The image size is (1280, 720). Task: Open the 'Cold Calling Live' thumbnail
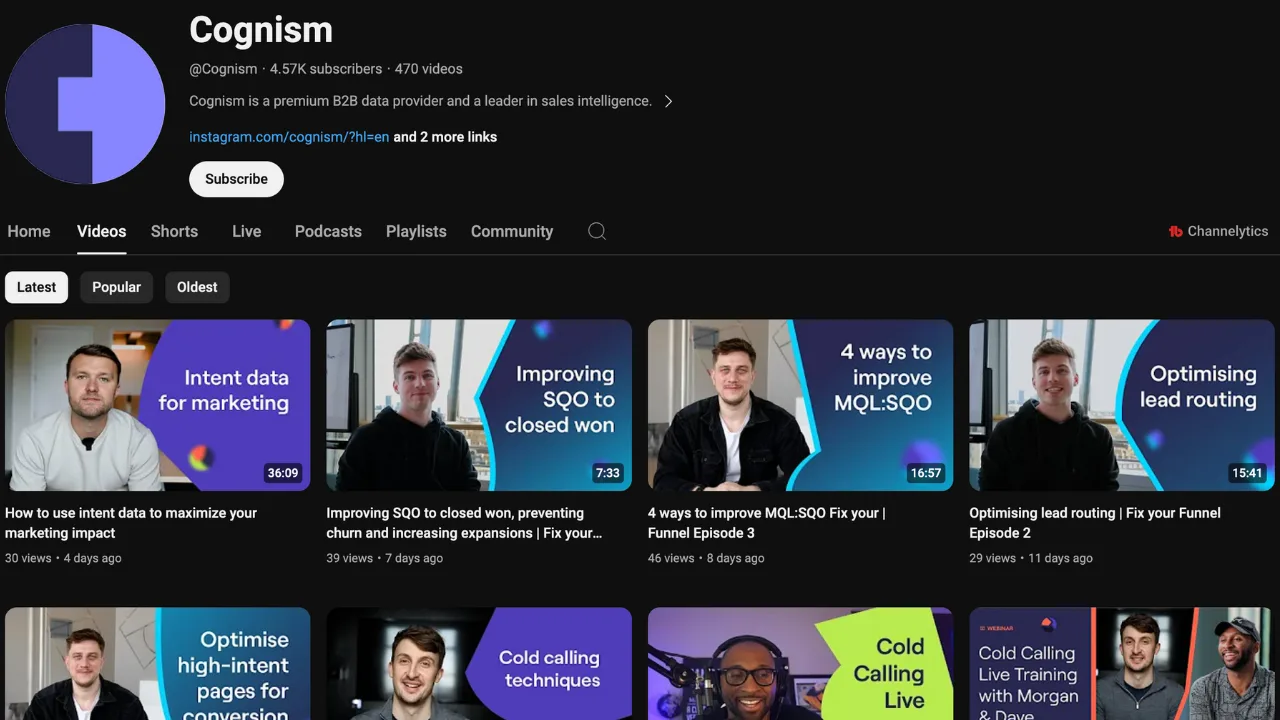click(x=801, y=664)
